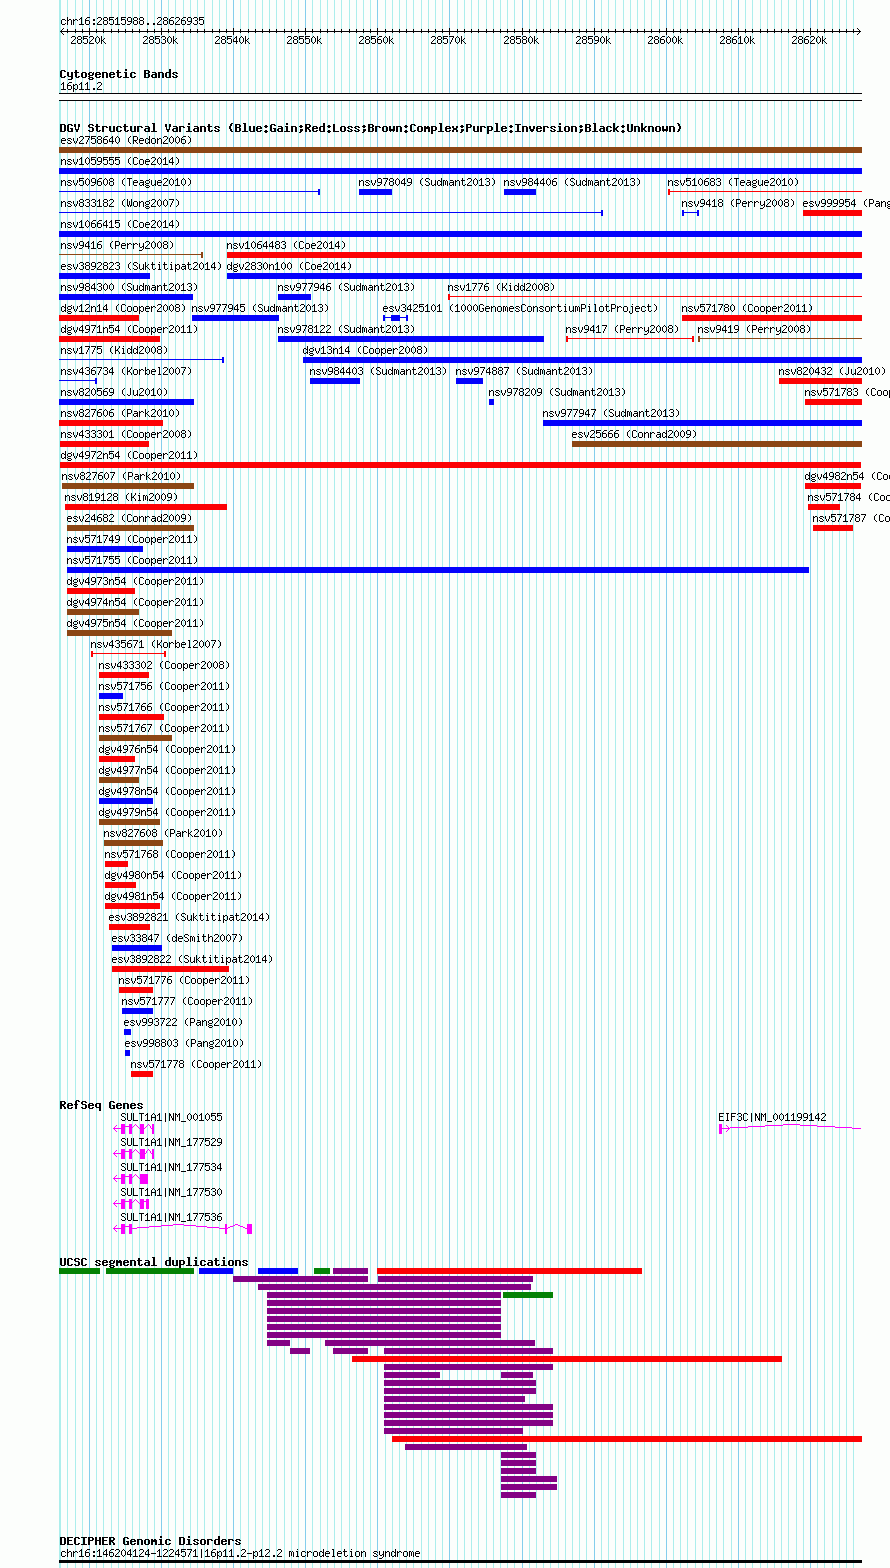
Task: Click dgv2830n100 (Coe2014) label
Action: [x=290, y=266]
